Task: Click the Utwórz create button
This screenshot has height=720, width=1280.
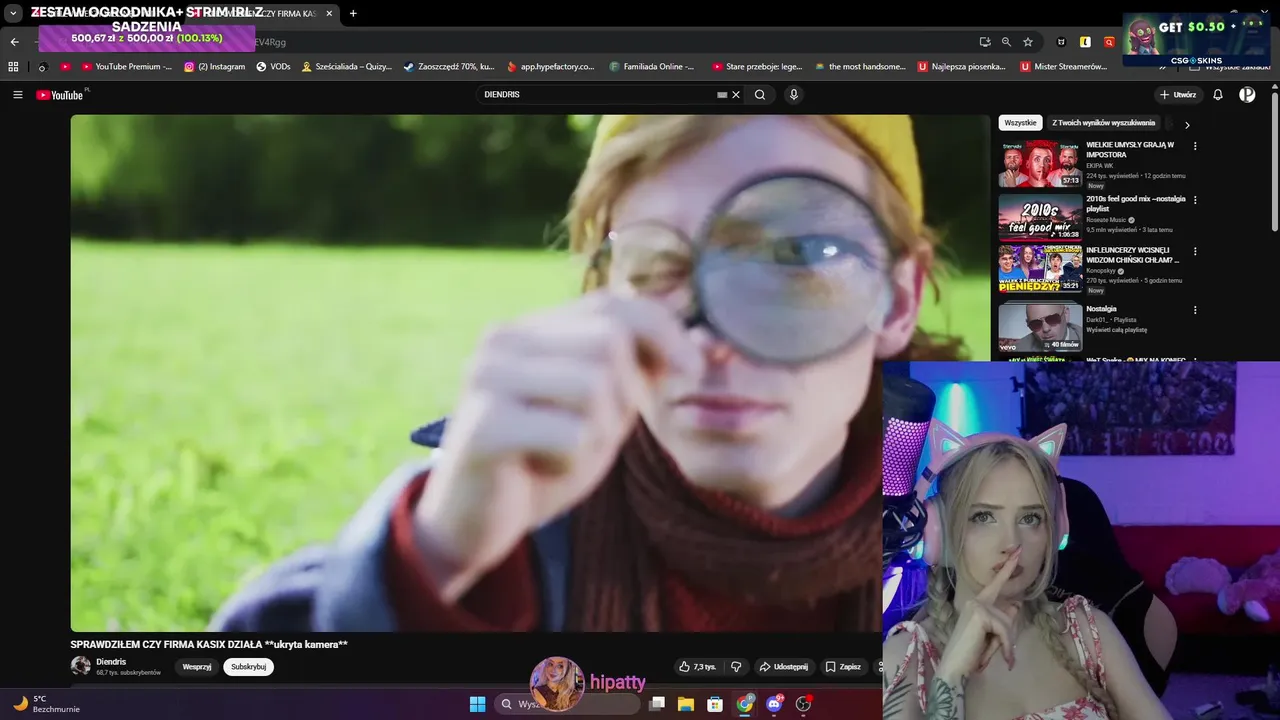Action: 1177,95
